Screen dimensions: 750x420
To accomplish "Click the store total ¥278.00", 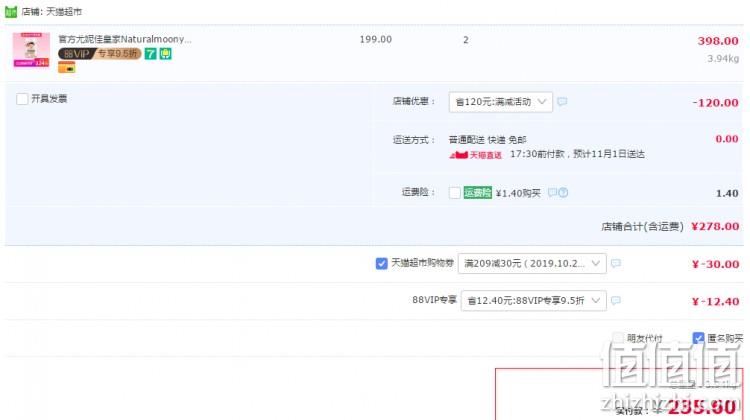I will point(715,226).
